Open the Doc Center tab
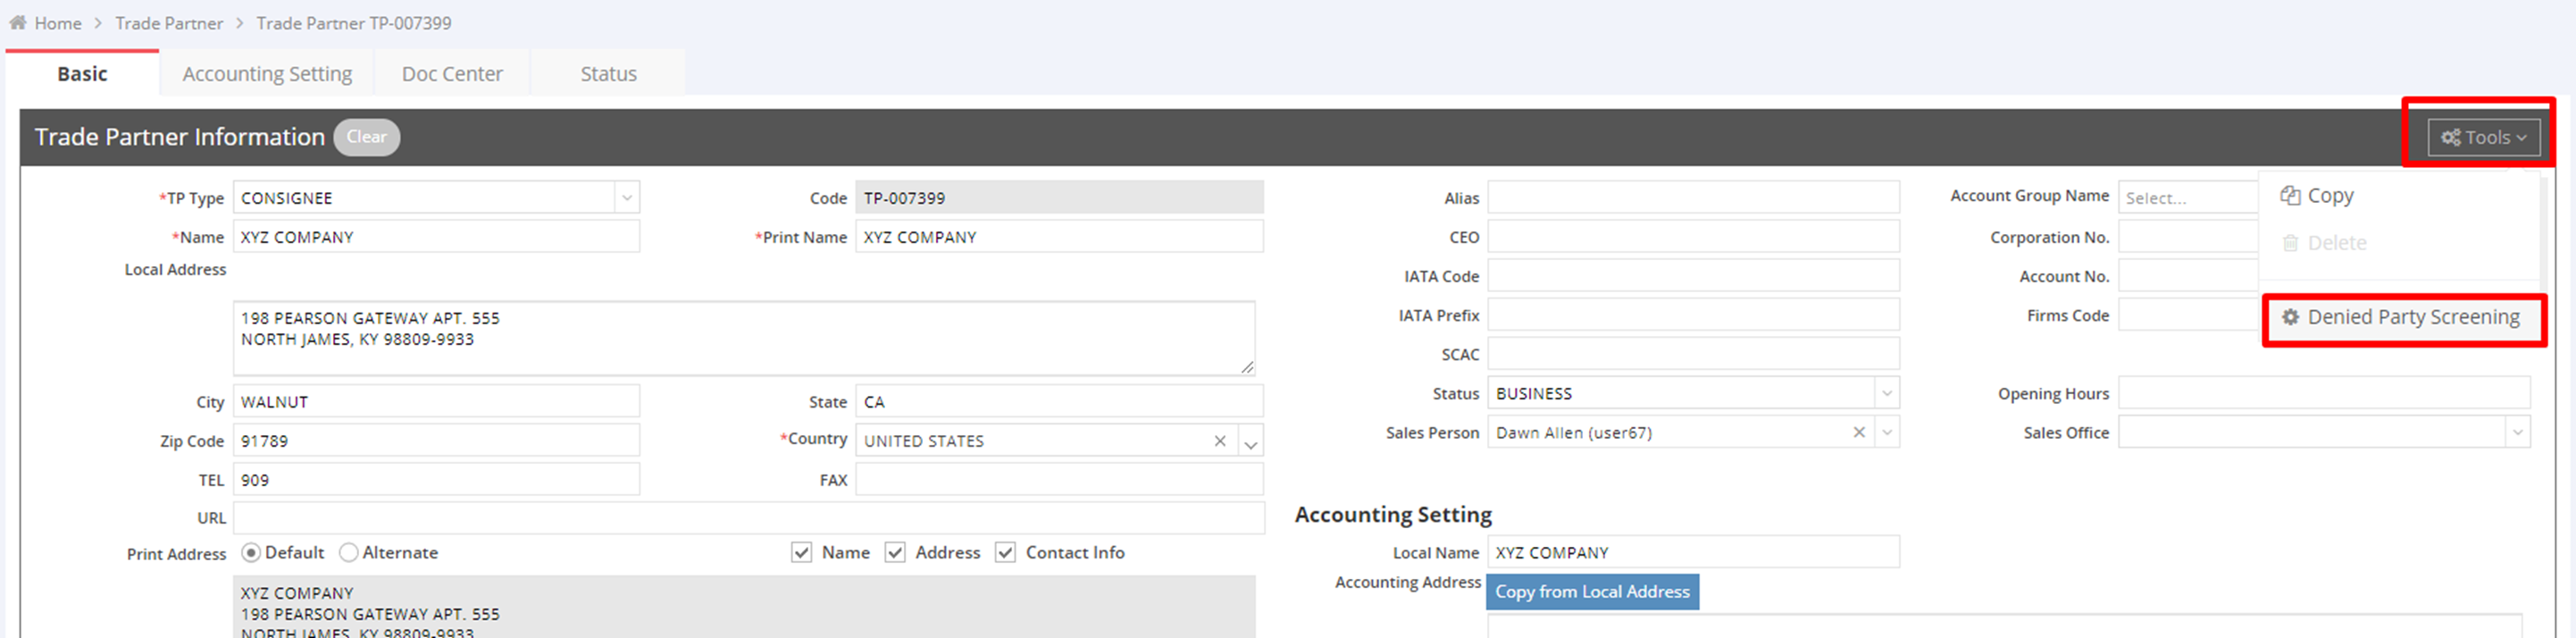 point(452,74)
